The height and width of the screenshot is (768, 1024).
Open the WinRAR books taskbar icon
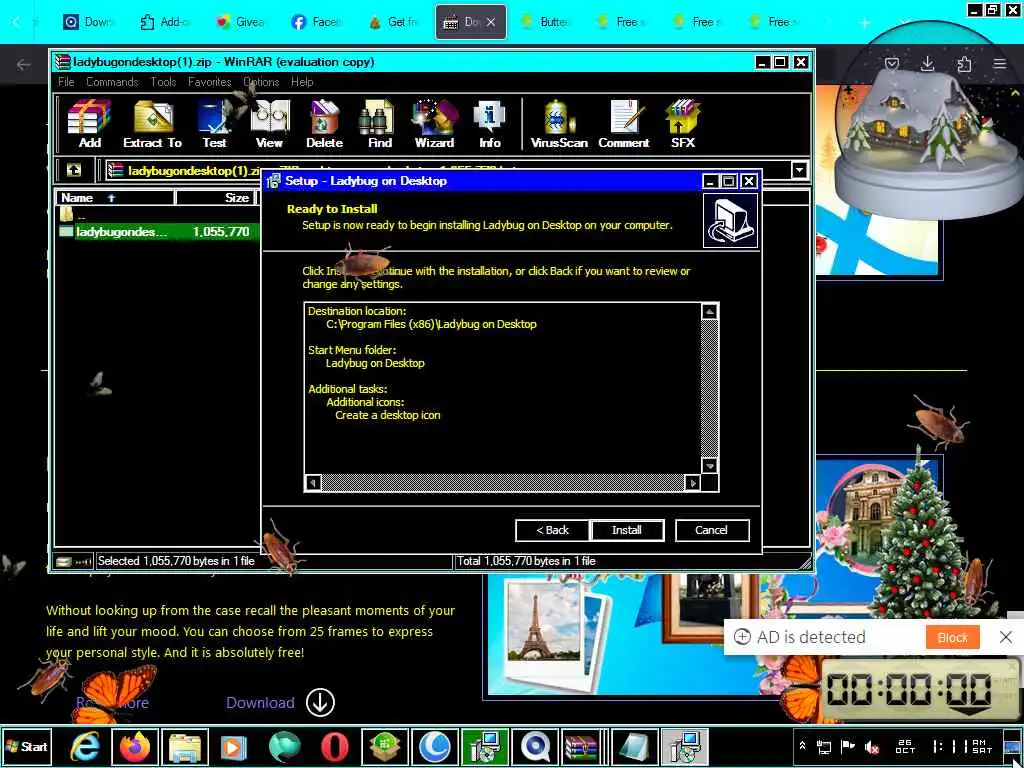pyautogui.click(x=581, y=747)
